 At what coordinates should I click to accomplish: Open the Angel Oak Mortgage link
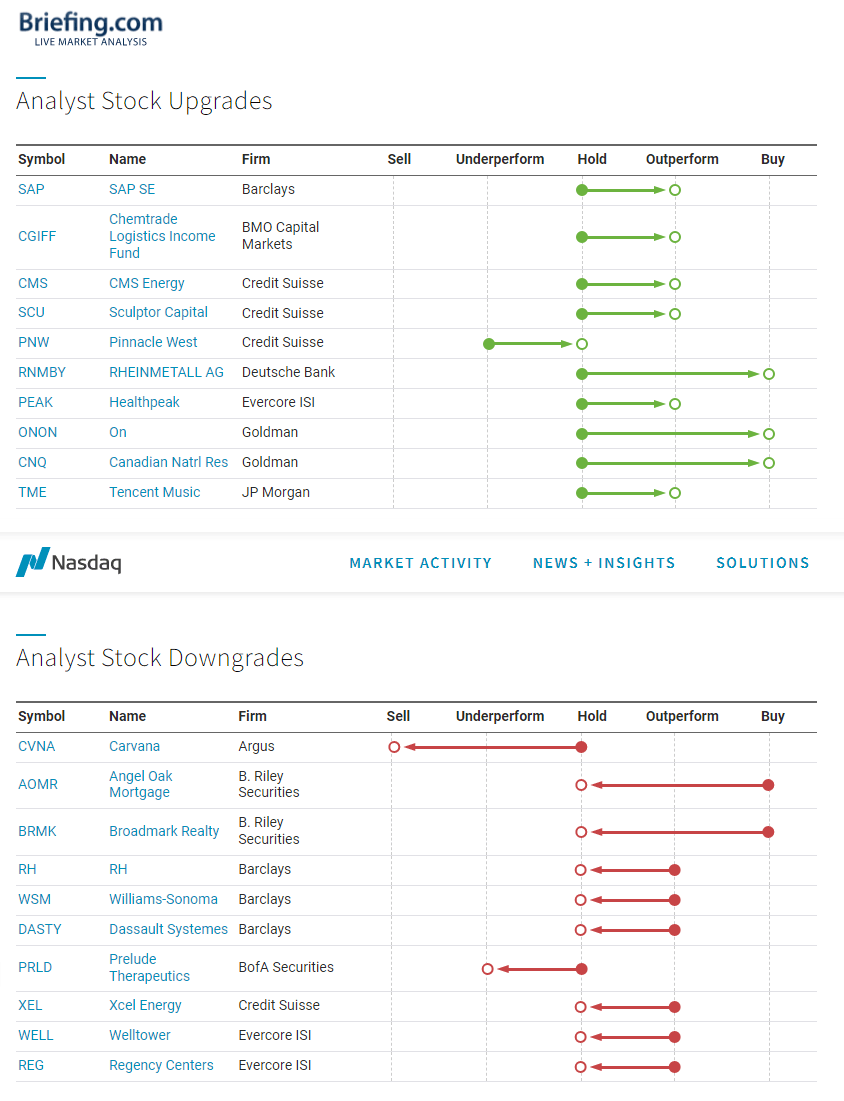[x=140, y=784]
